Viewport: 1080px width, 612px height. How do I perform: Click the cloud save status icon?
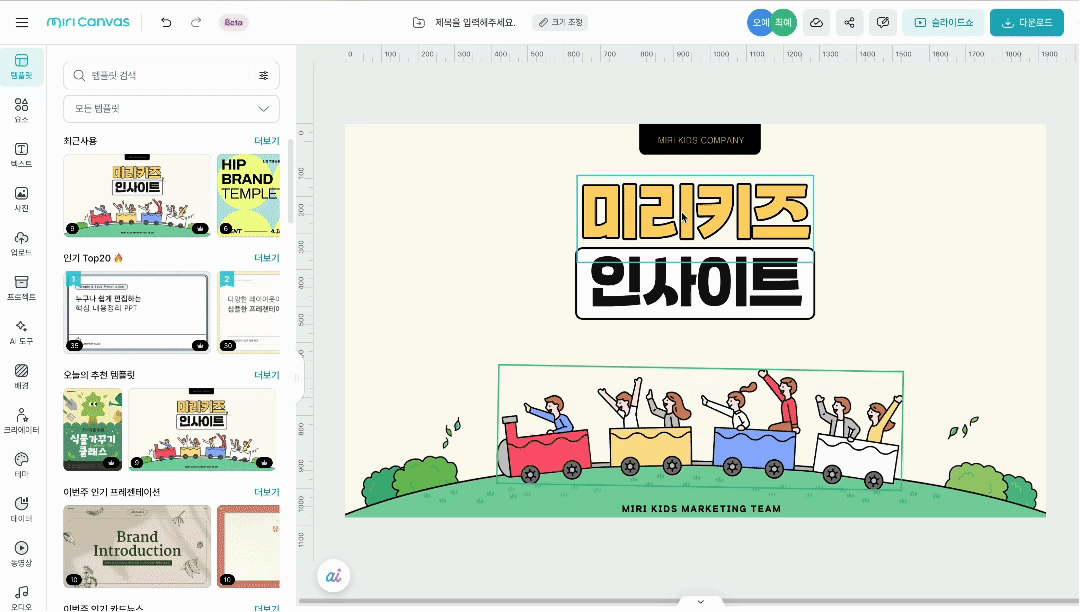coord(816,23)
